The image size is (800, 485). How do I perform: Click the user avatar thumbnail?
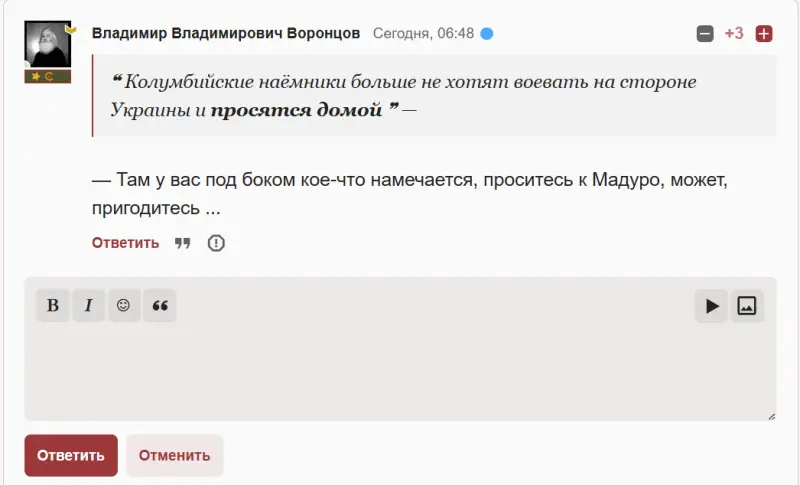46,45
